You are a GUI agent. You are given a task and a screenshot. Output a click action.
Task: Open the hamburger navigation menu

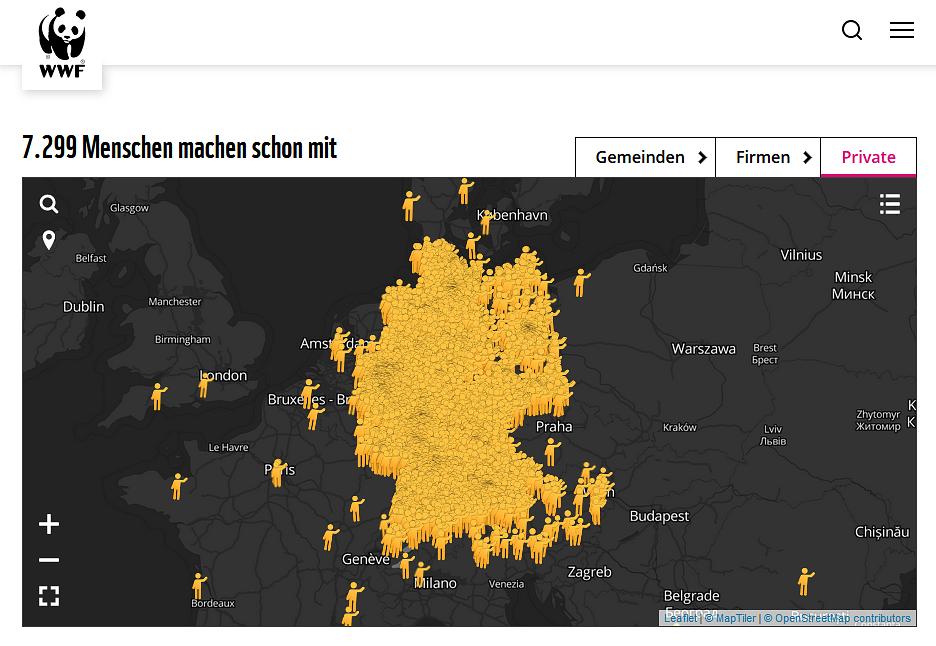coord(901,30)
